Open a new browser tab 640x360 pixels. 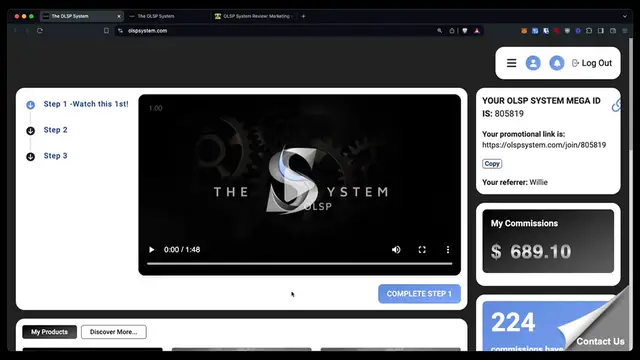pyautogui.click(x=303, y=16)
